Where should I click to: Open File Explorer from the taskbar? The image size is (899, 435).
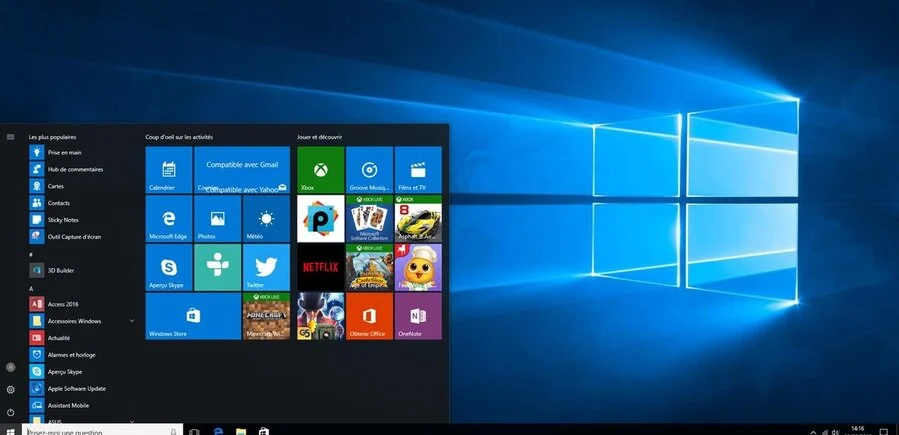pos(241,430)
